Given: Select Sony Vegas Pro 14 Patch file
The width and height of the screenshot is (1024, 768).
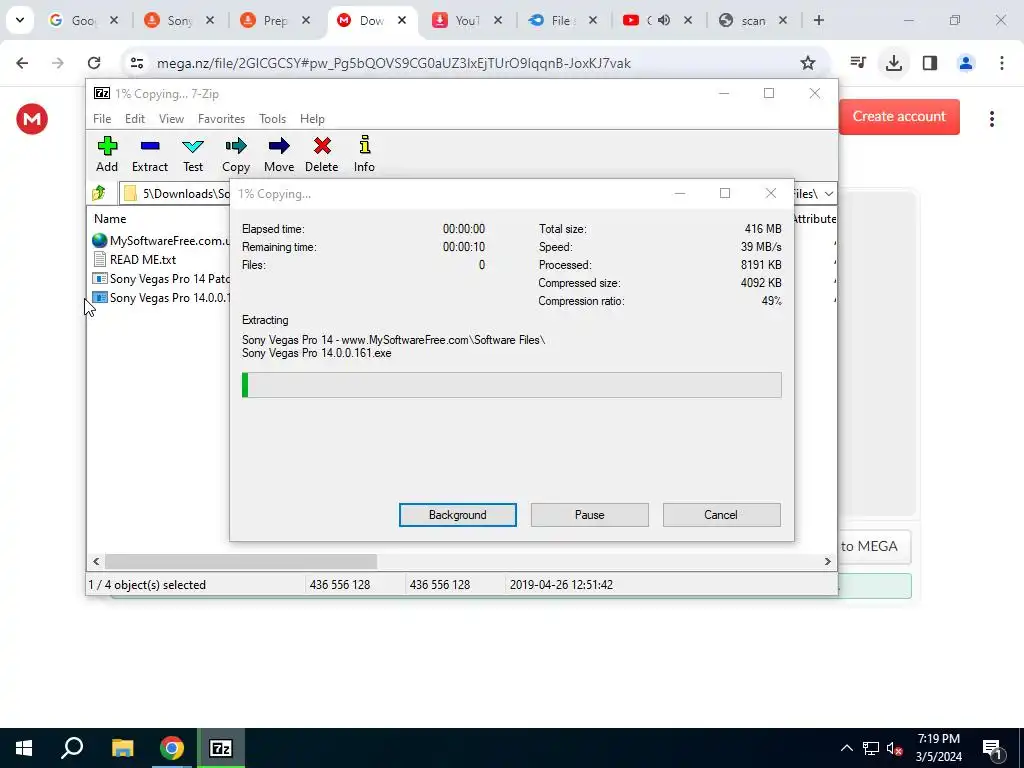Looking at the screenshot, I should [161, 279].
